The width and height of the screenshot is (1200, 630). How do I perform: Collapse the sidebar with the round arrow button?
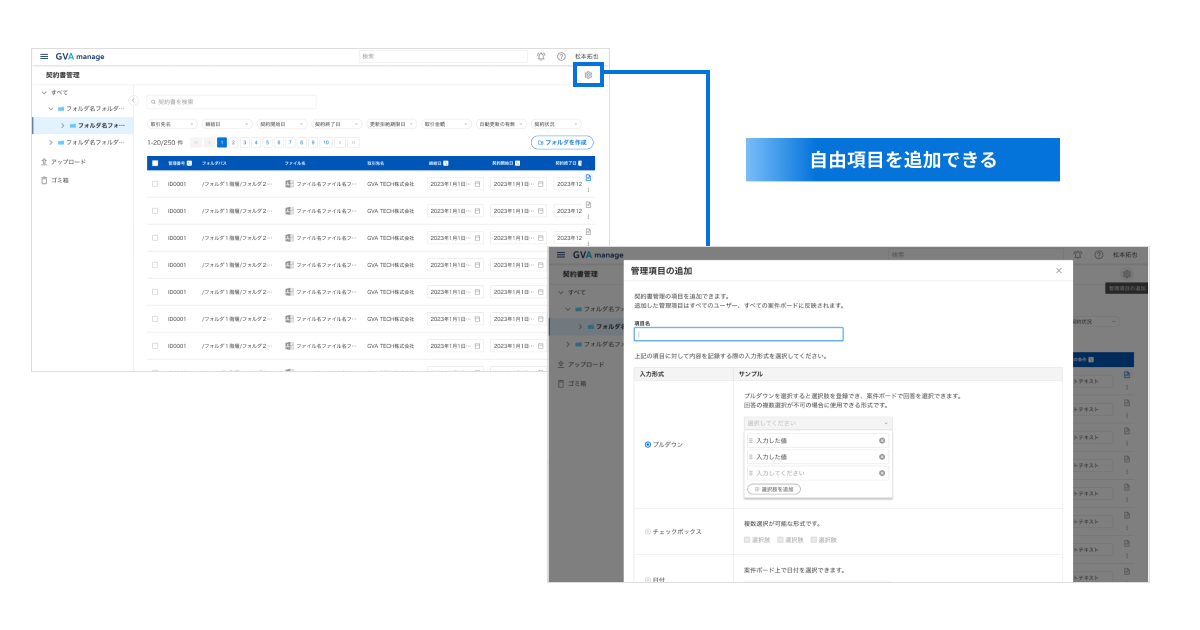tap(133, 99)
